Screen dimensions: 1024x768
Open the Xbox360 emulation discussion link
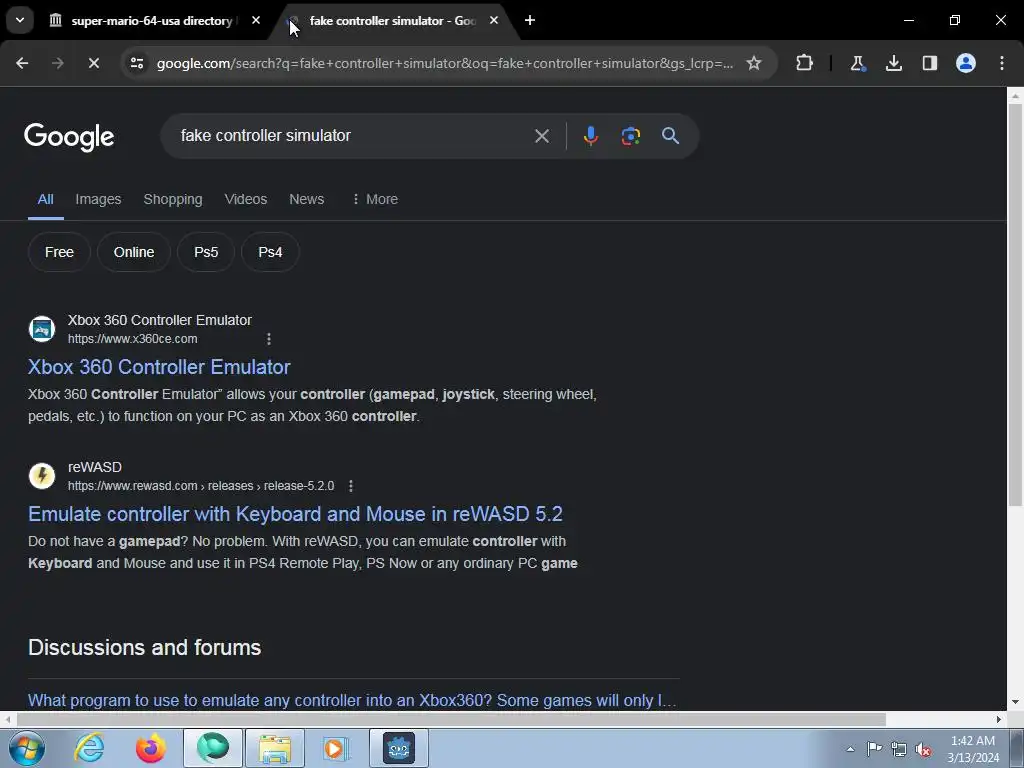coord(352,700)
